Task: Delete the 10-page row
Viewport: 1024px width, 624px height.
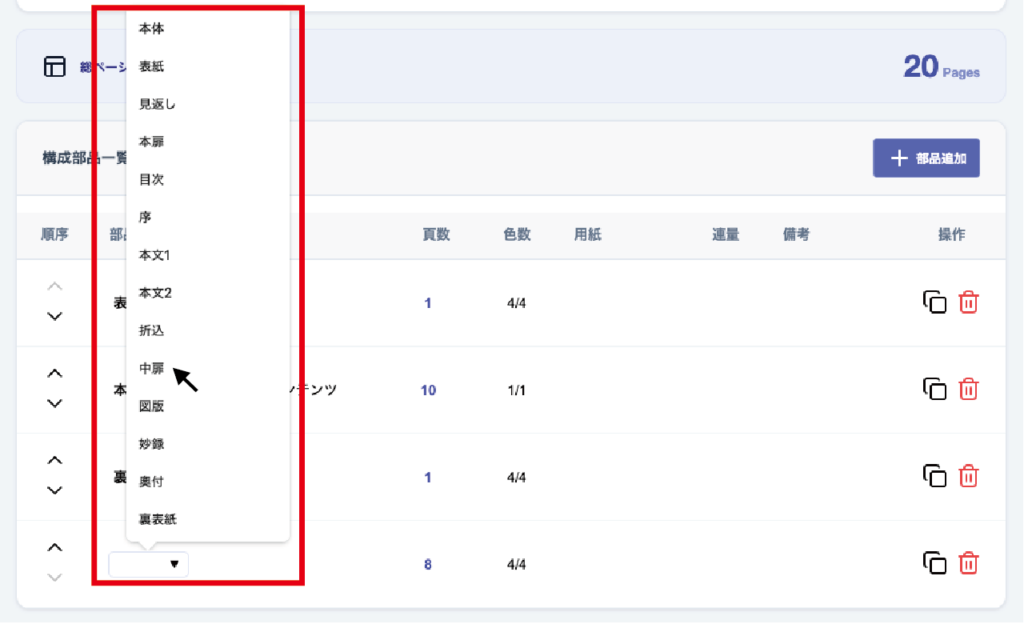Action: click(x=968, y=389)
